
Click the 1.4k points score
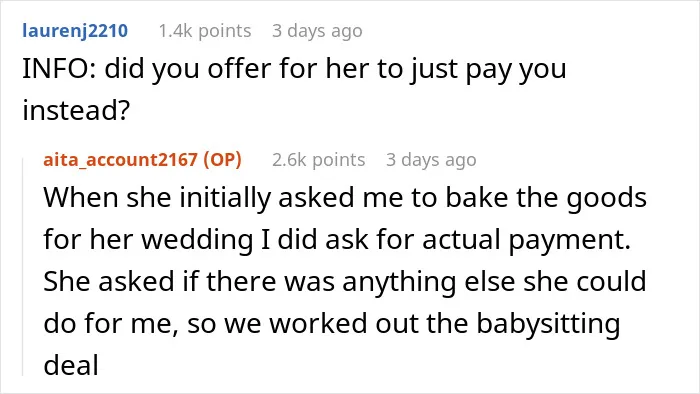click(x=205, y=31)
